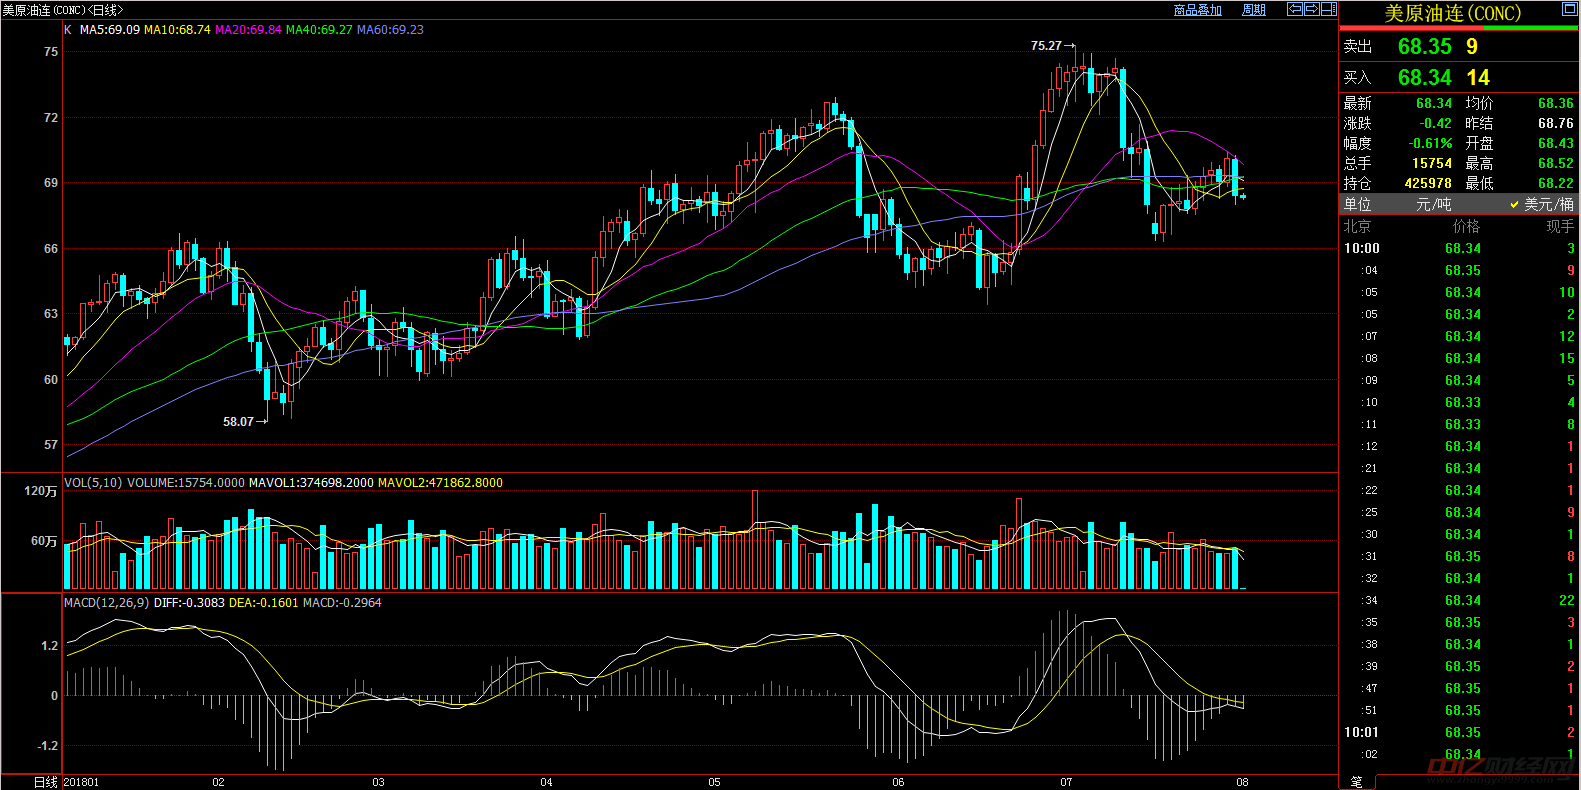Click the 买入 bid price 68.34
This screenshot has width=1581, height=790.
pyautogui.click(x=1425, y=78)
